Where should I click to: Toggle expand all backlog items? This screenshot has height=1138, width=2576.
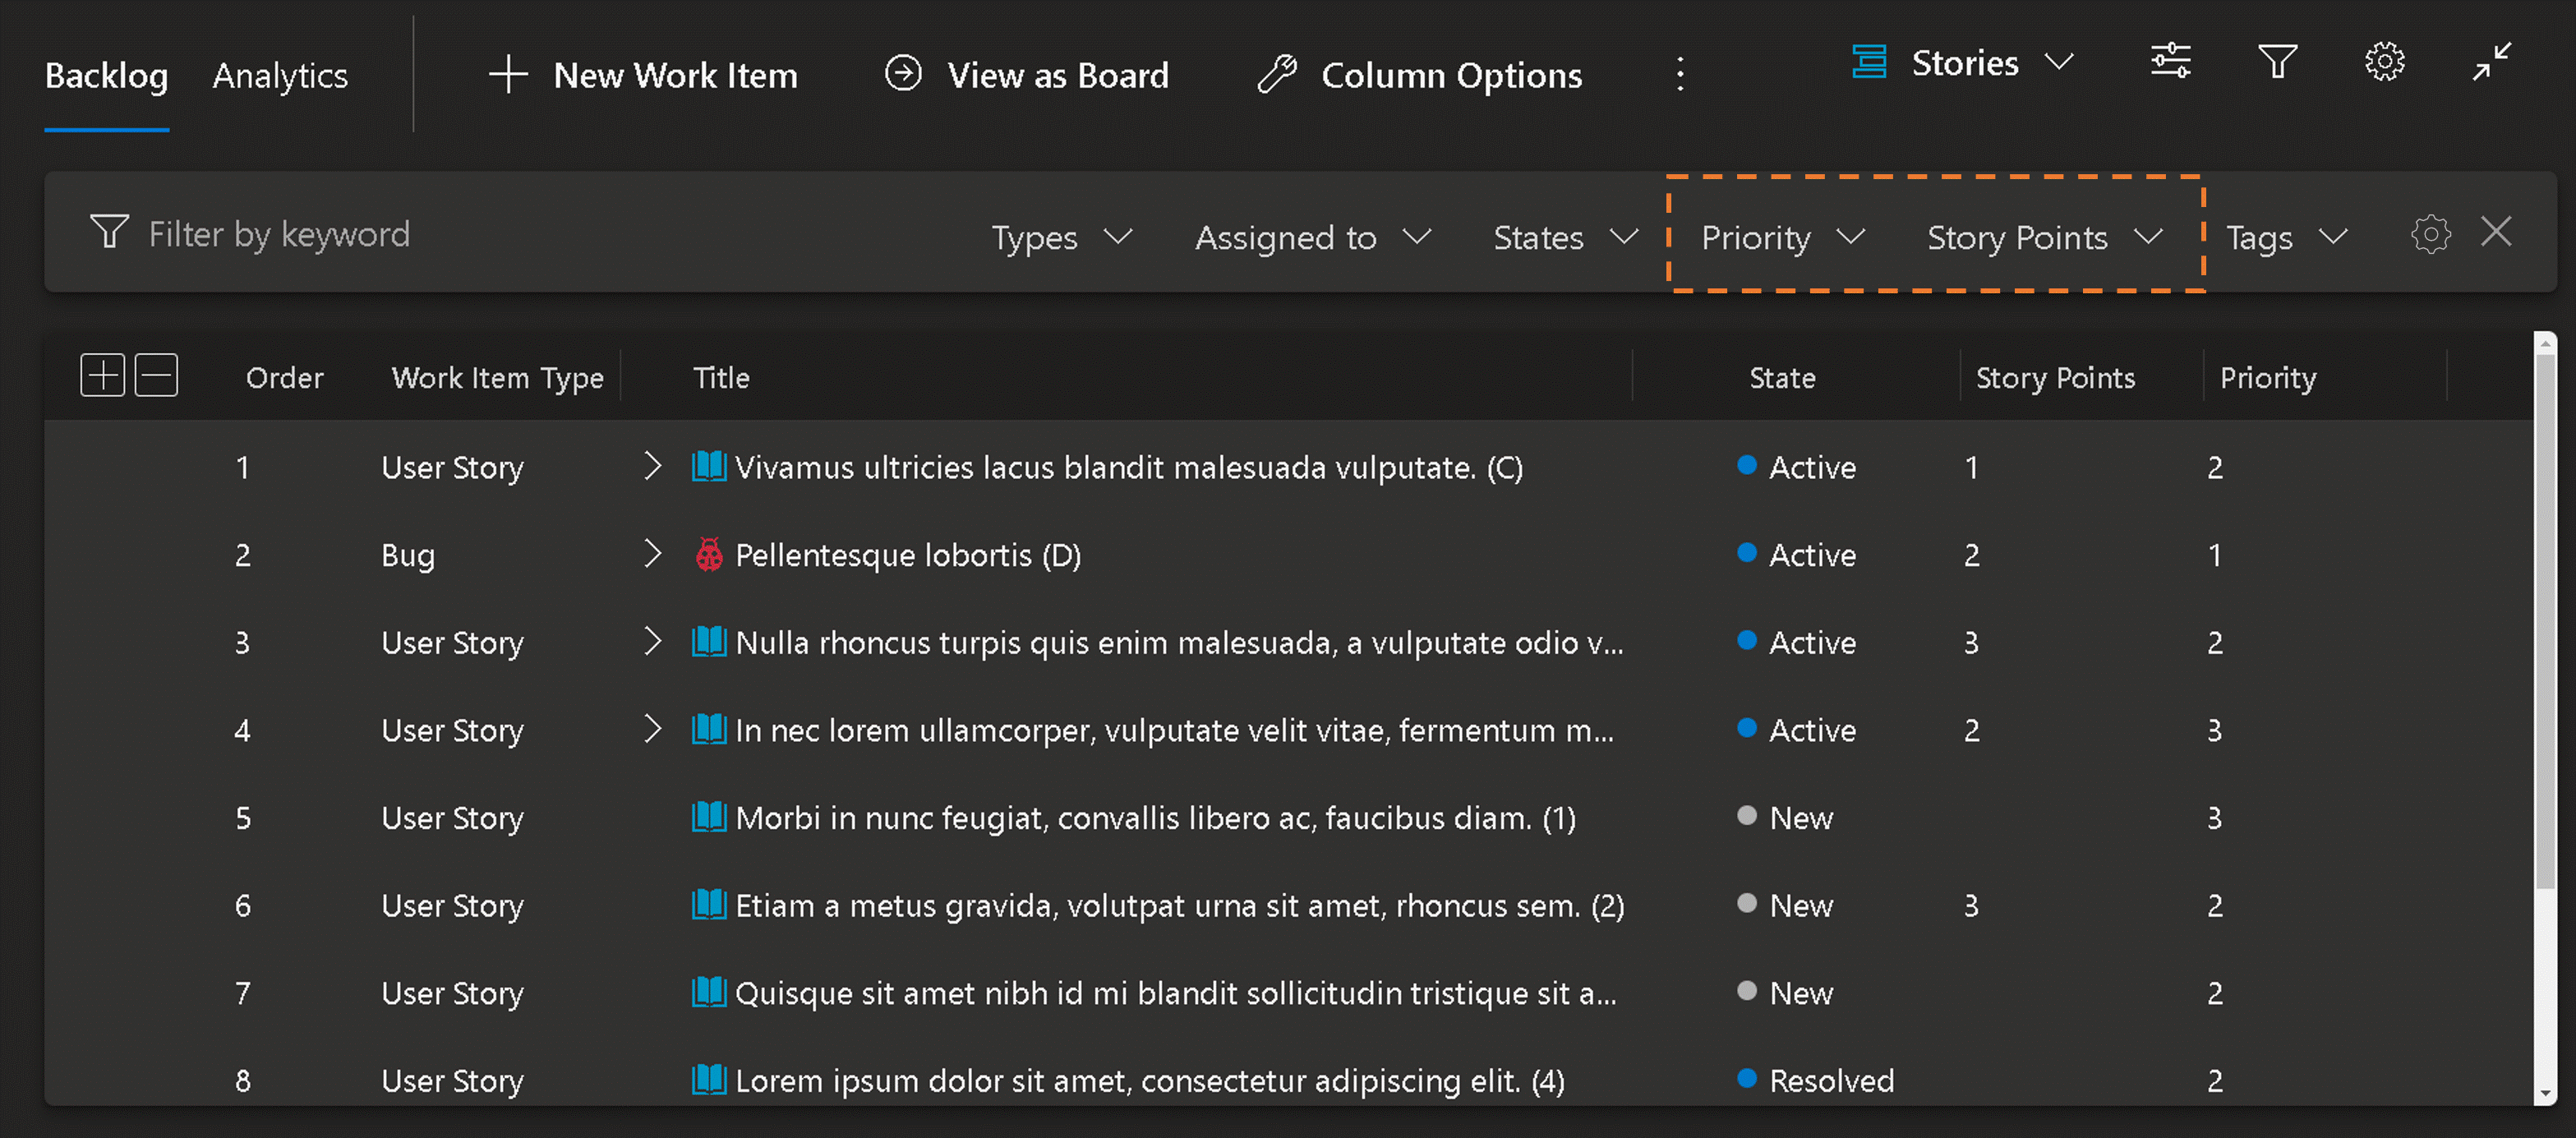(99, 376)
